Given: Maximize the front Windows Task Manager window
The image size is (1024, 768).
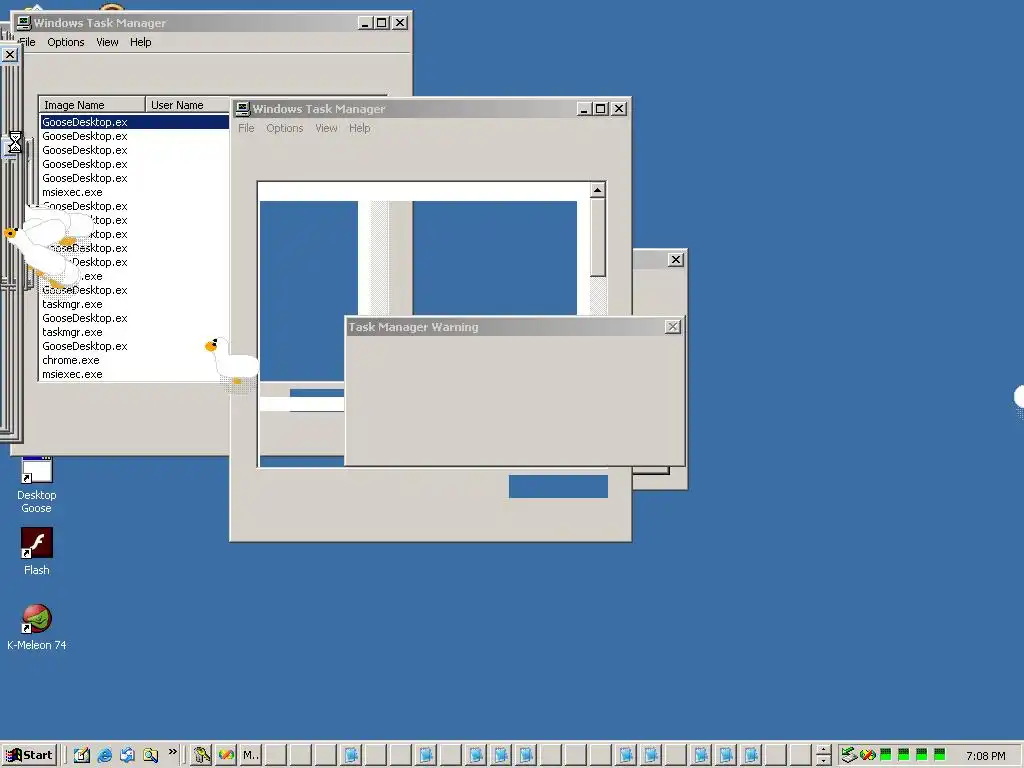Looking at the screenshot, I should click(x=601, y=108).
